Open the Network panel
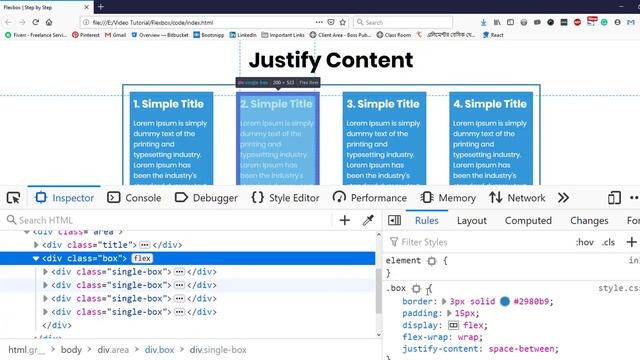Screen dimensions: 640x360 517,198
